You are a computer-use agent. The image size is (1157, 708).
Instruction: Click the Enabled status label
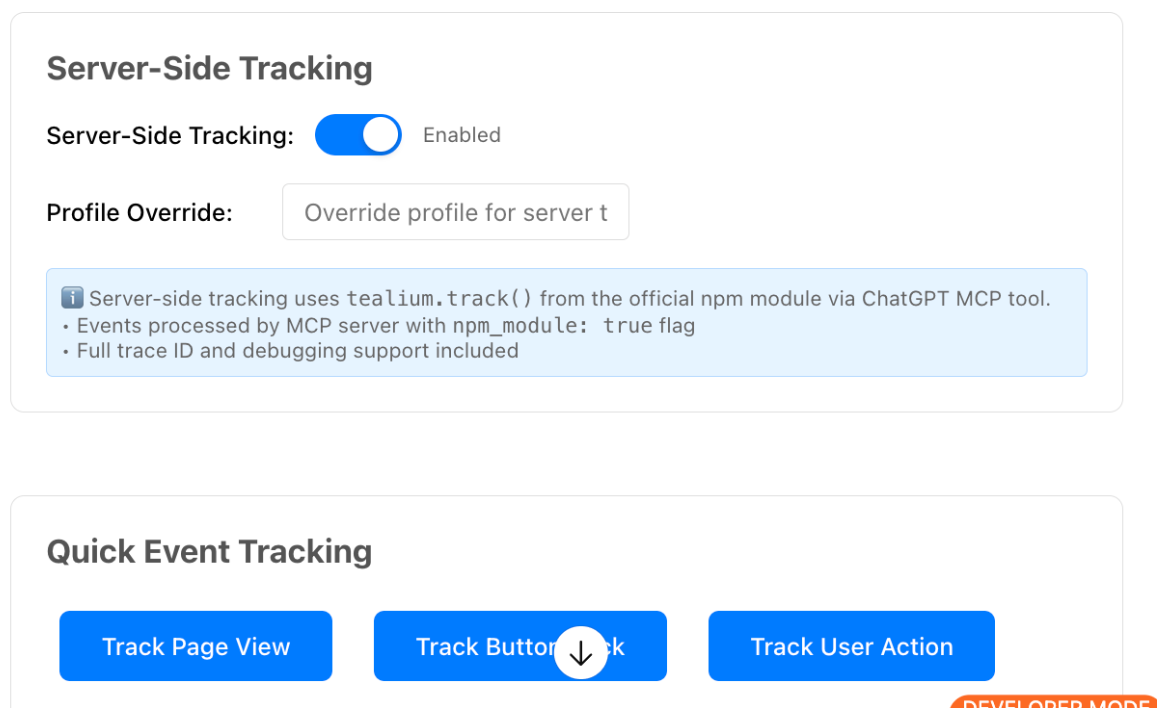coord(461,135)
